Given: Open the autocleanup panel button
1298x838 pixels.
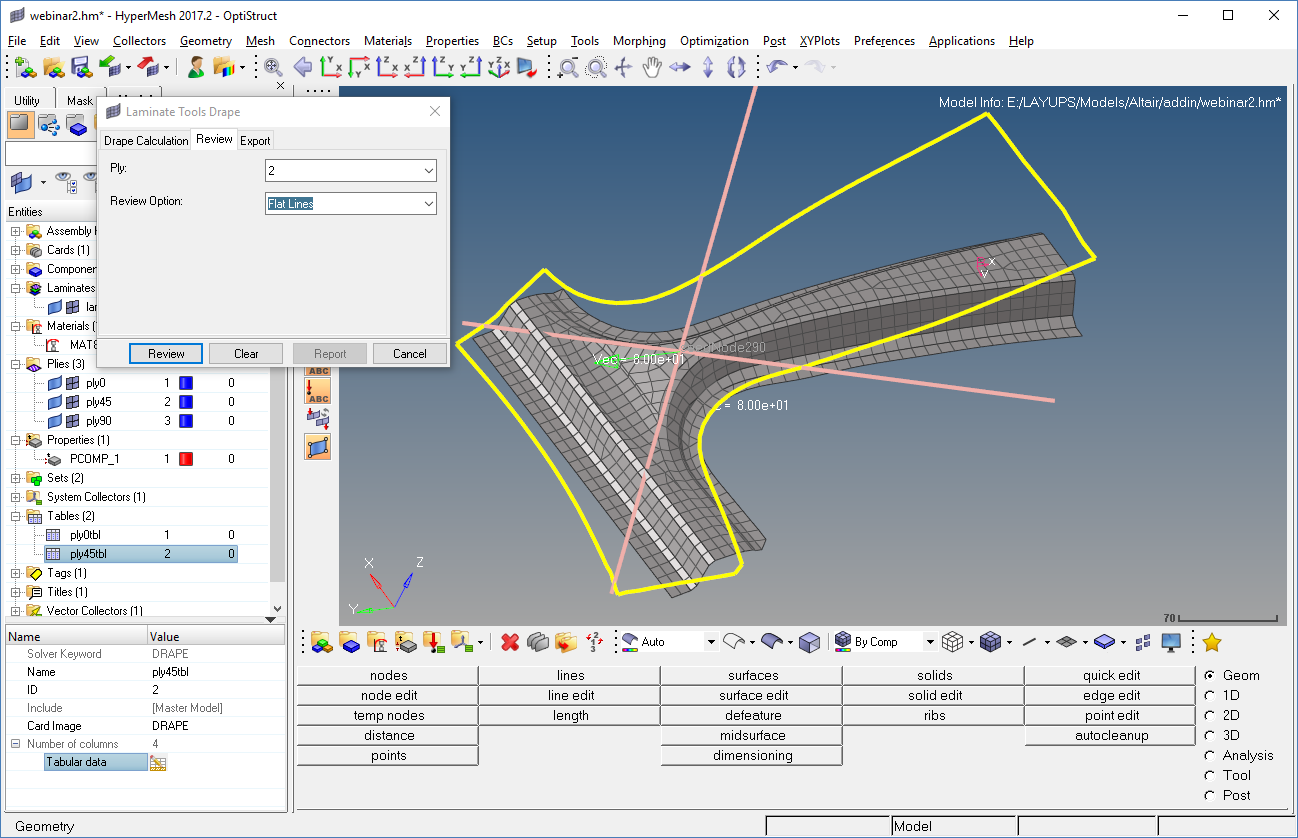Looking at the screenshot, I should point(1112,735).
